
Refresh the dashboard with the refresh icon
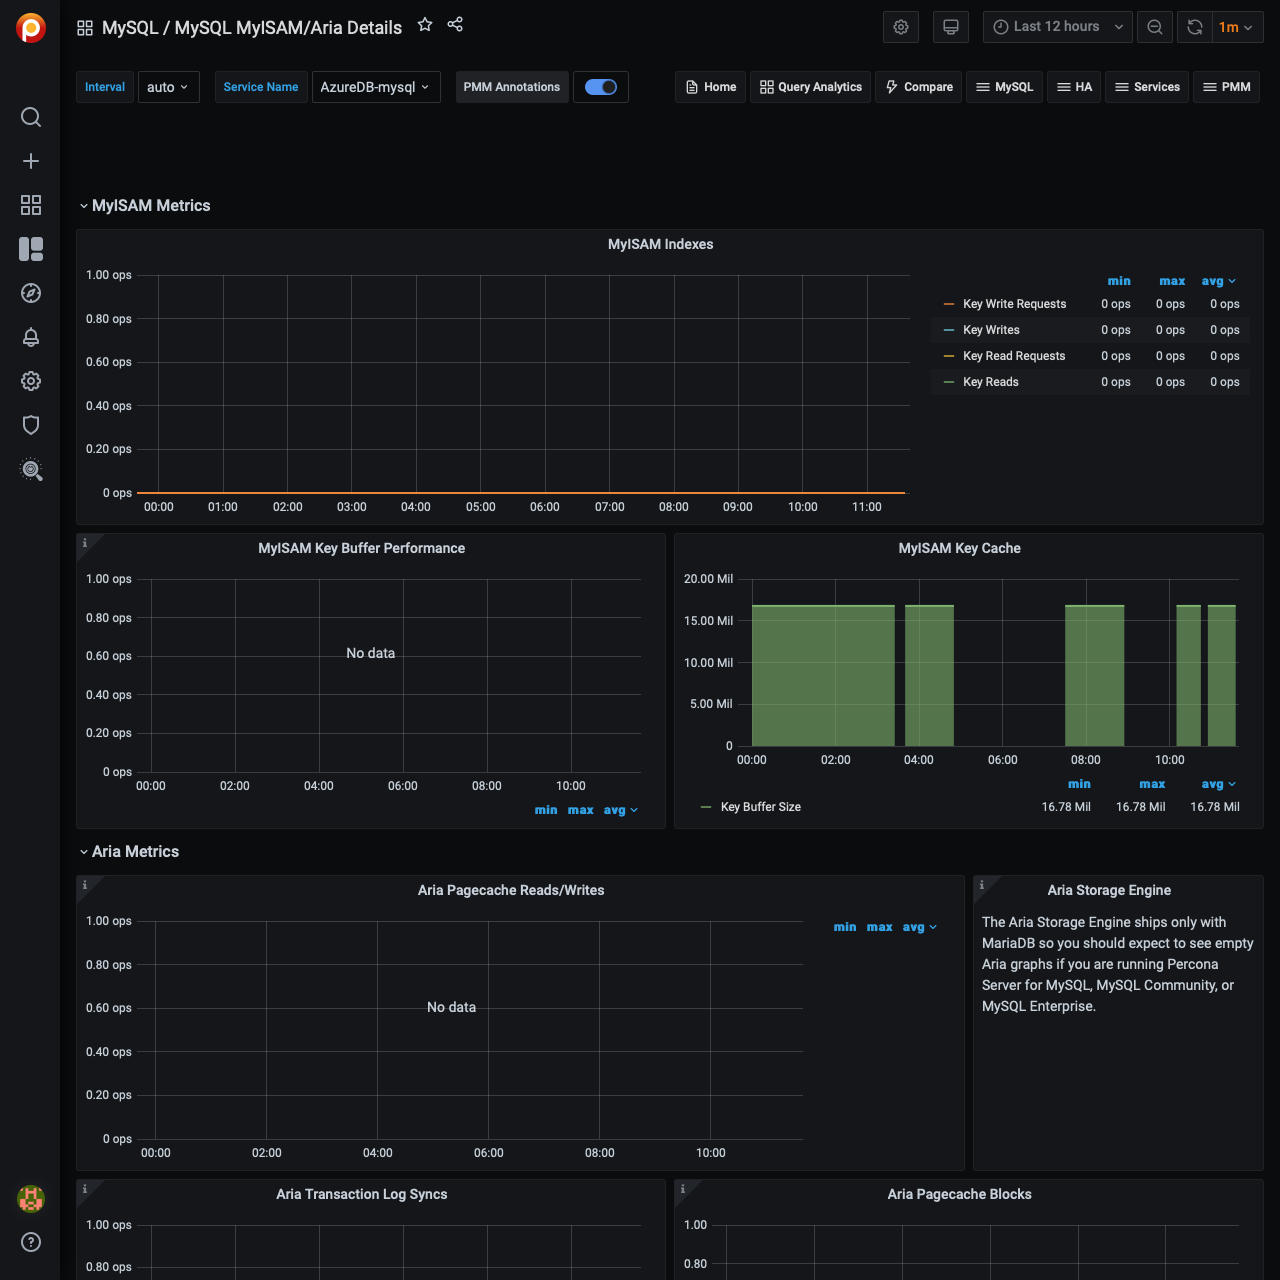click(1195, 27)
